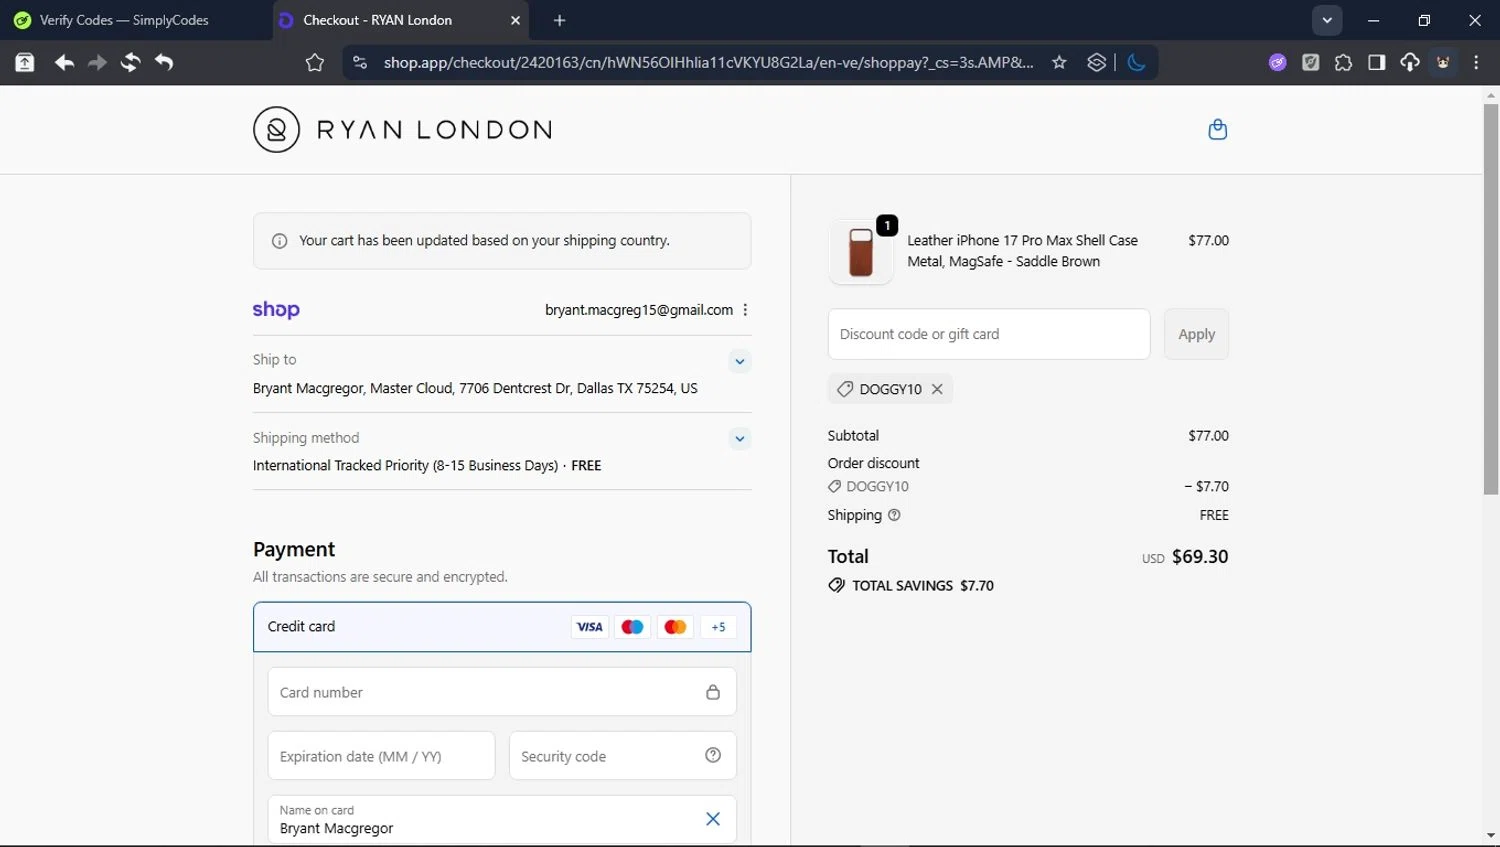Click the scrollbar down arrow
Screen dimensions: 1500x847
click(x=1491, y=836)
